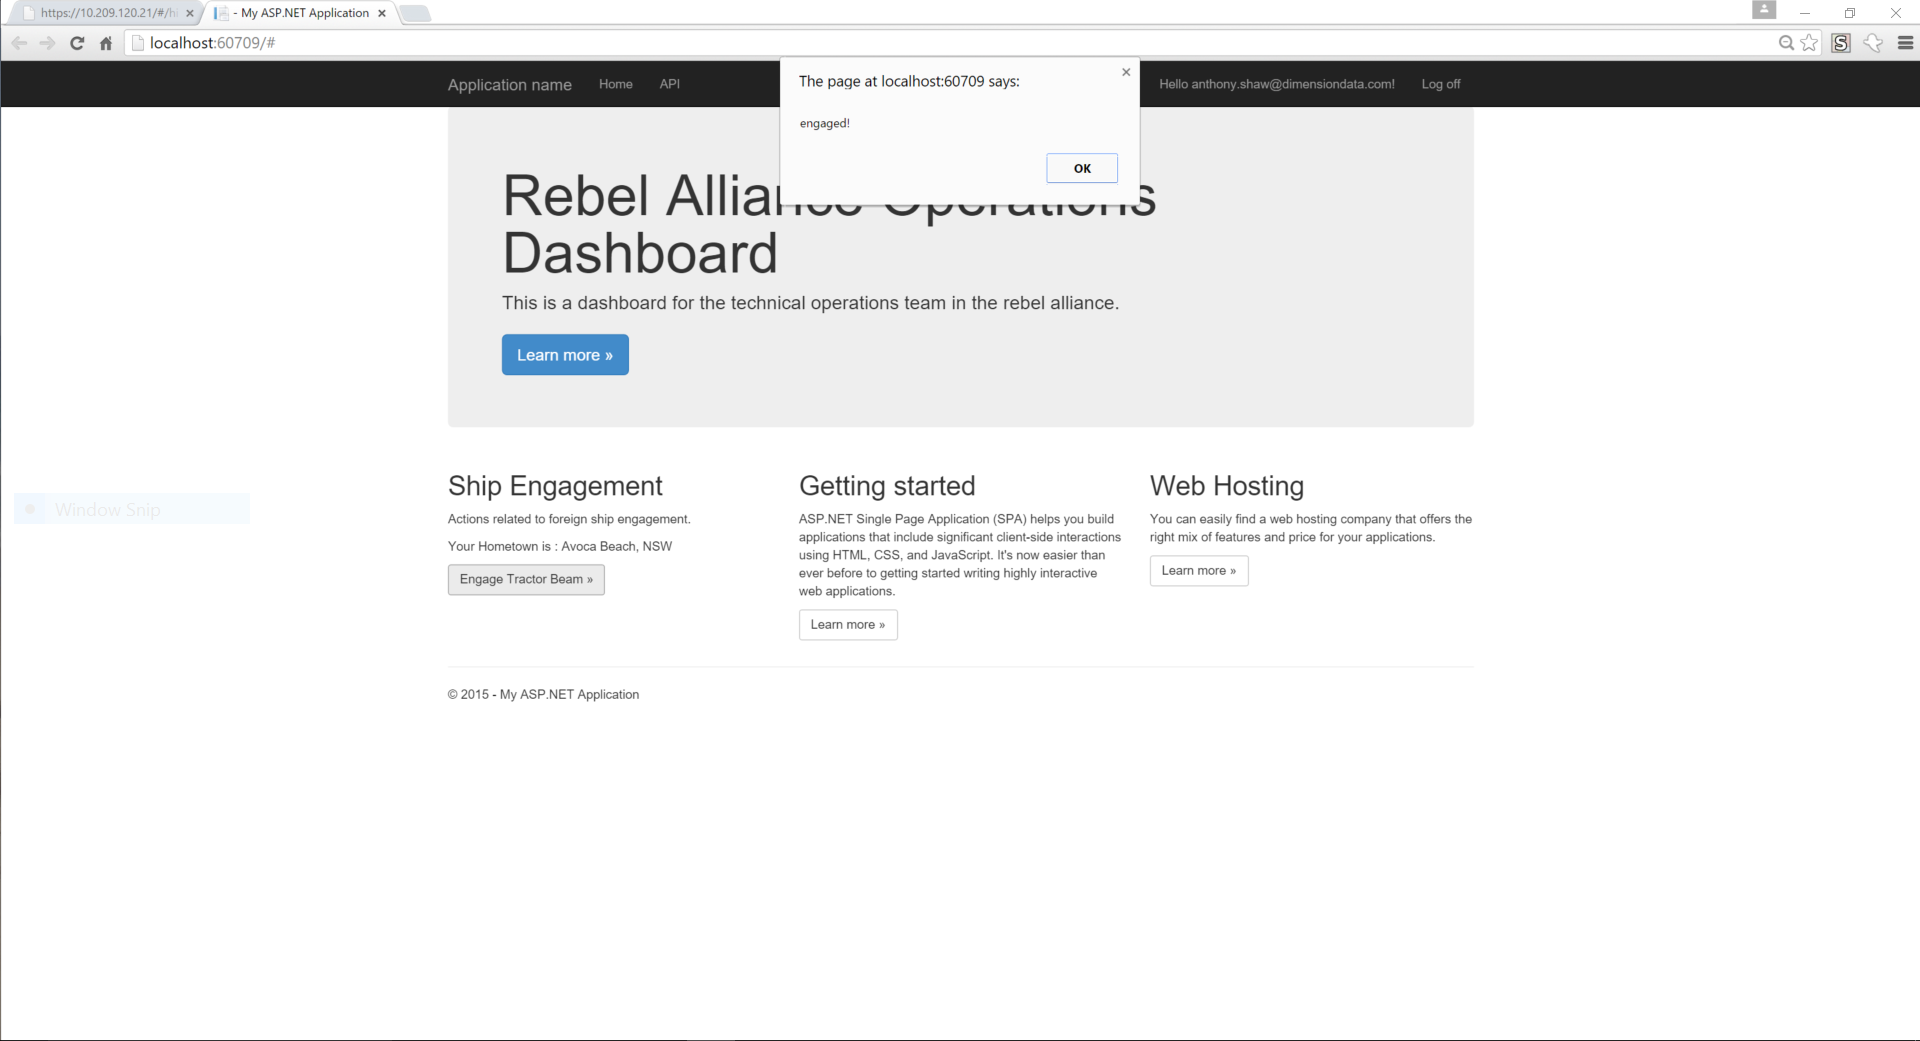Click the forward navigation arrow
Viewport: 1920px width, 1041px height.
coord(47,43)
